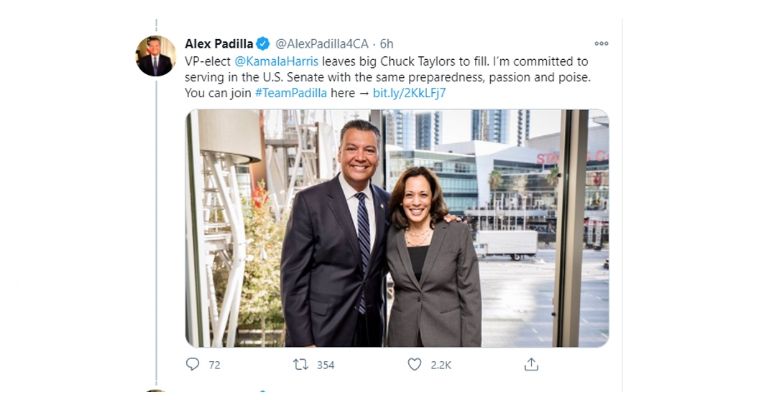Screen dimensions: 768x400
Task: Open Alex Padilla's profile picture avatar
Action: tap(155, 56)
